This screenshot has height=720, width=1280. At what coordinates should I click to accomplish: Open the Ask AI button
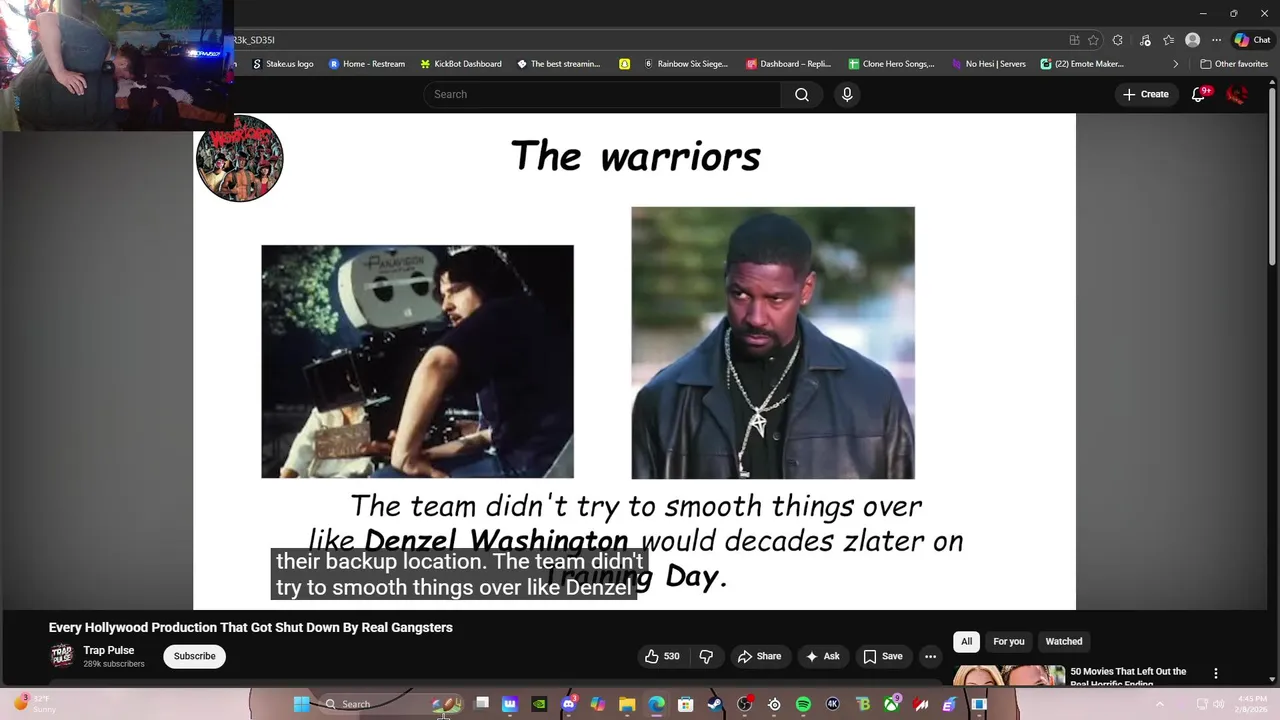(x=822, y=656)
